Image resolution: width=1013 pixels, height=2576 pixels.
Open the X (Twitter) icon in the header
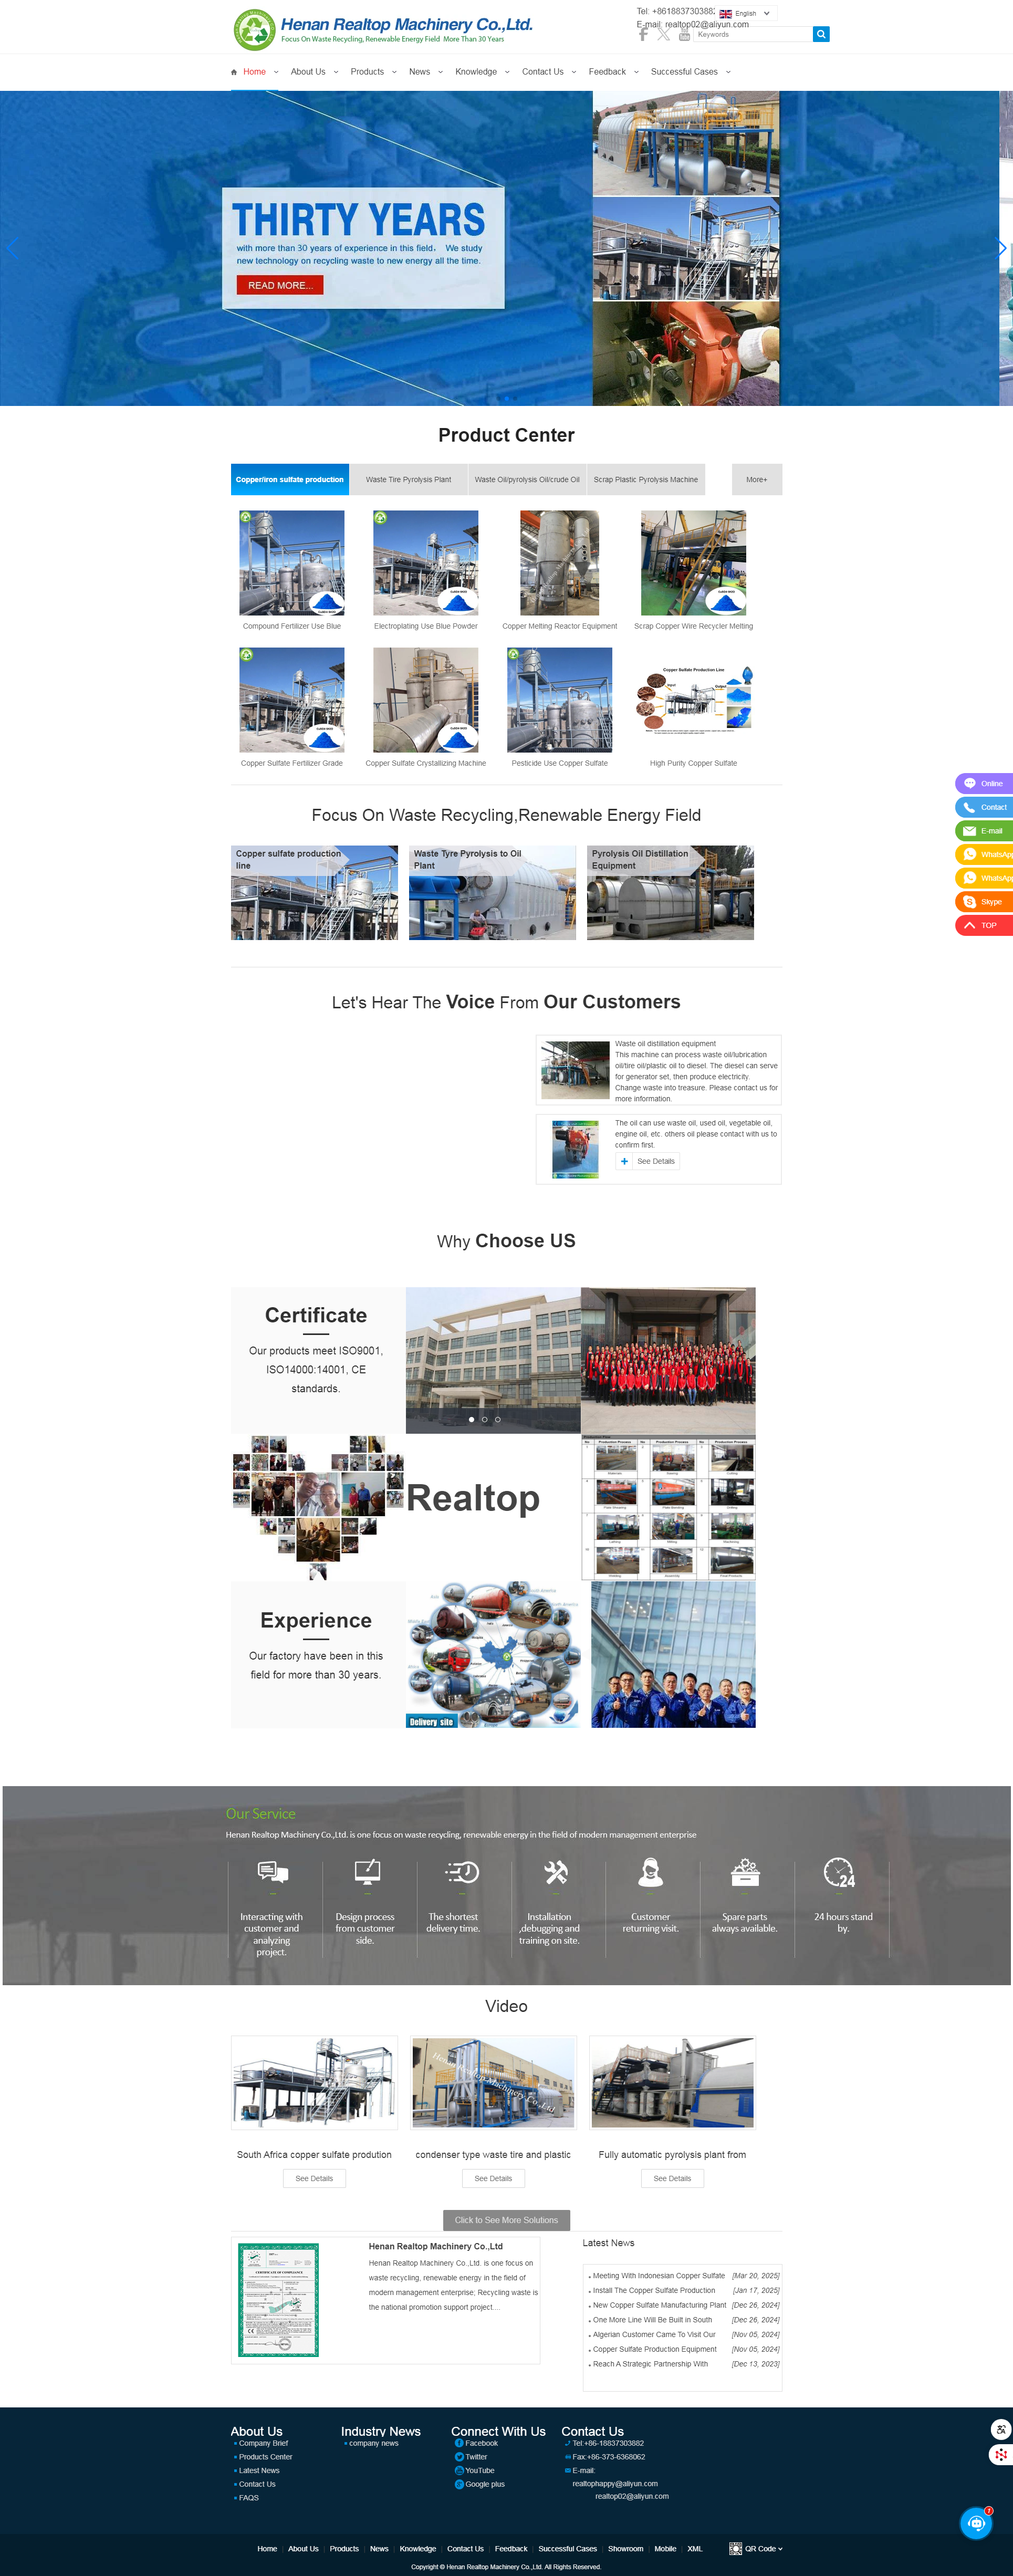point(663,34)
